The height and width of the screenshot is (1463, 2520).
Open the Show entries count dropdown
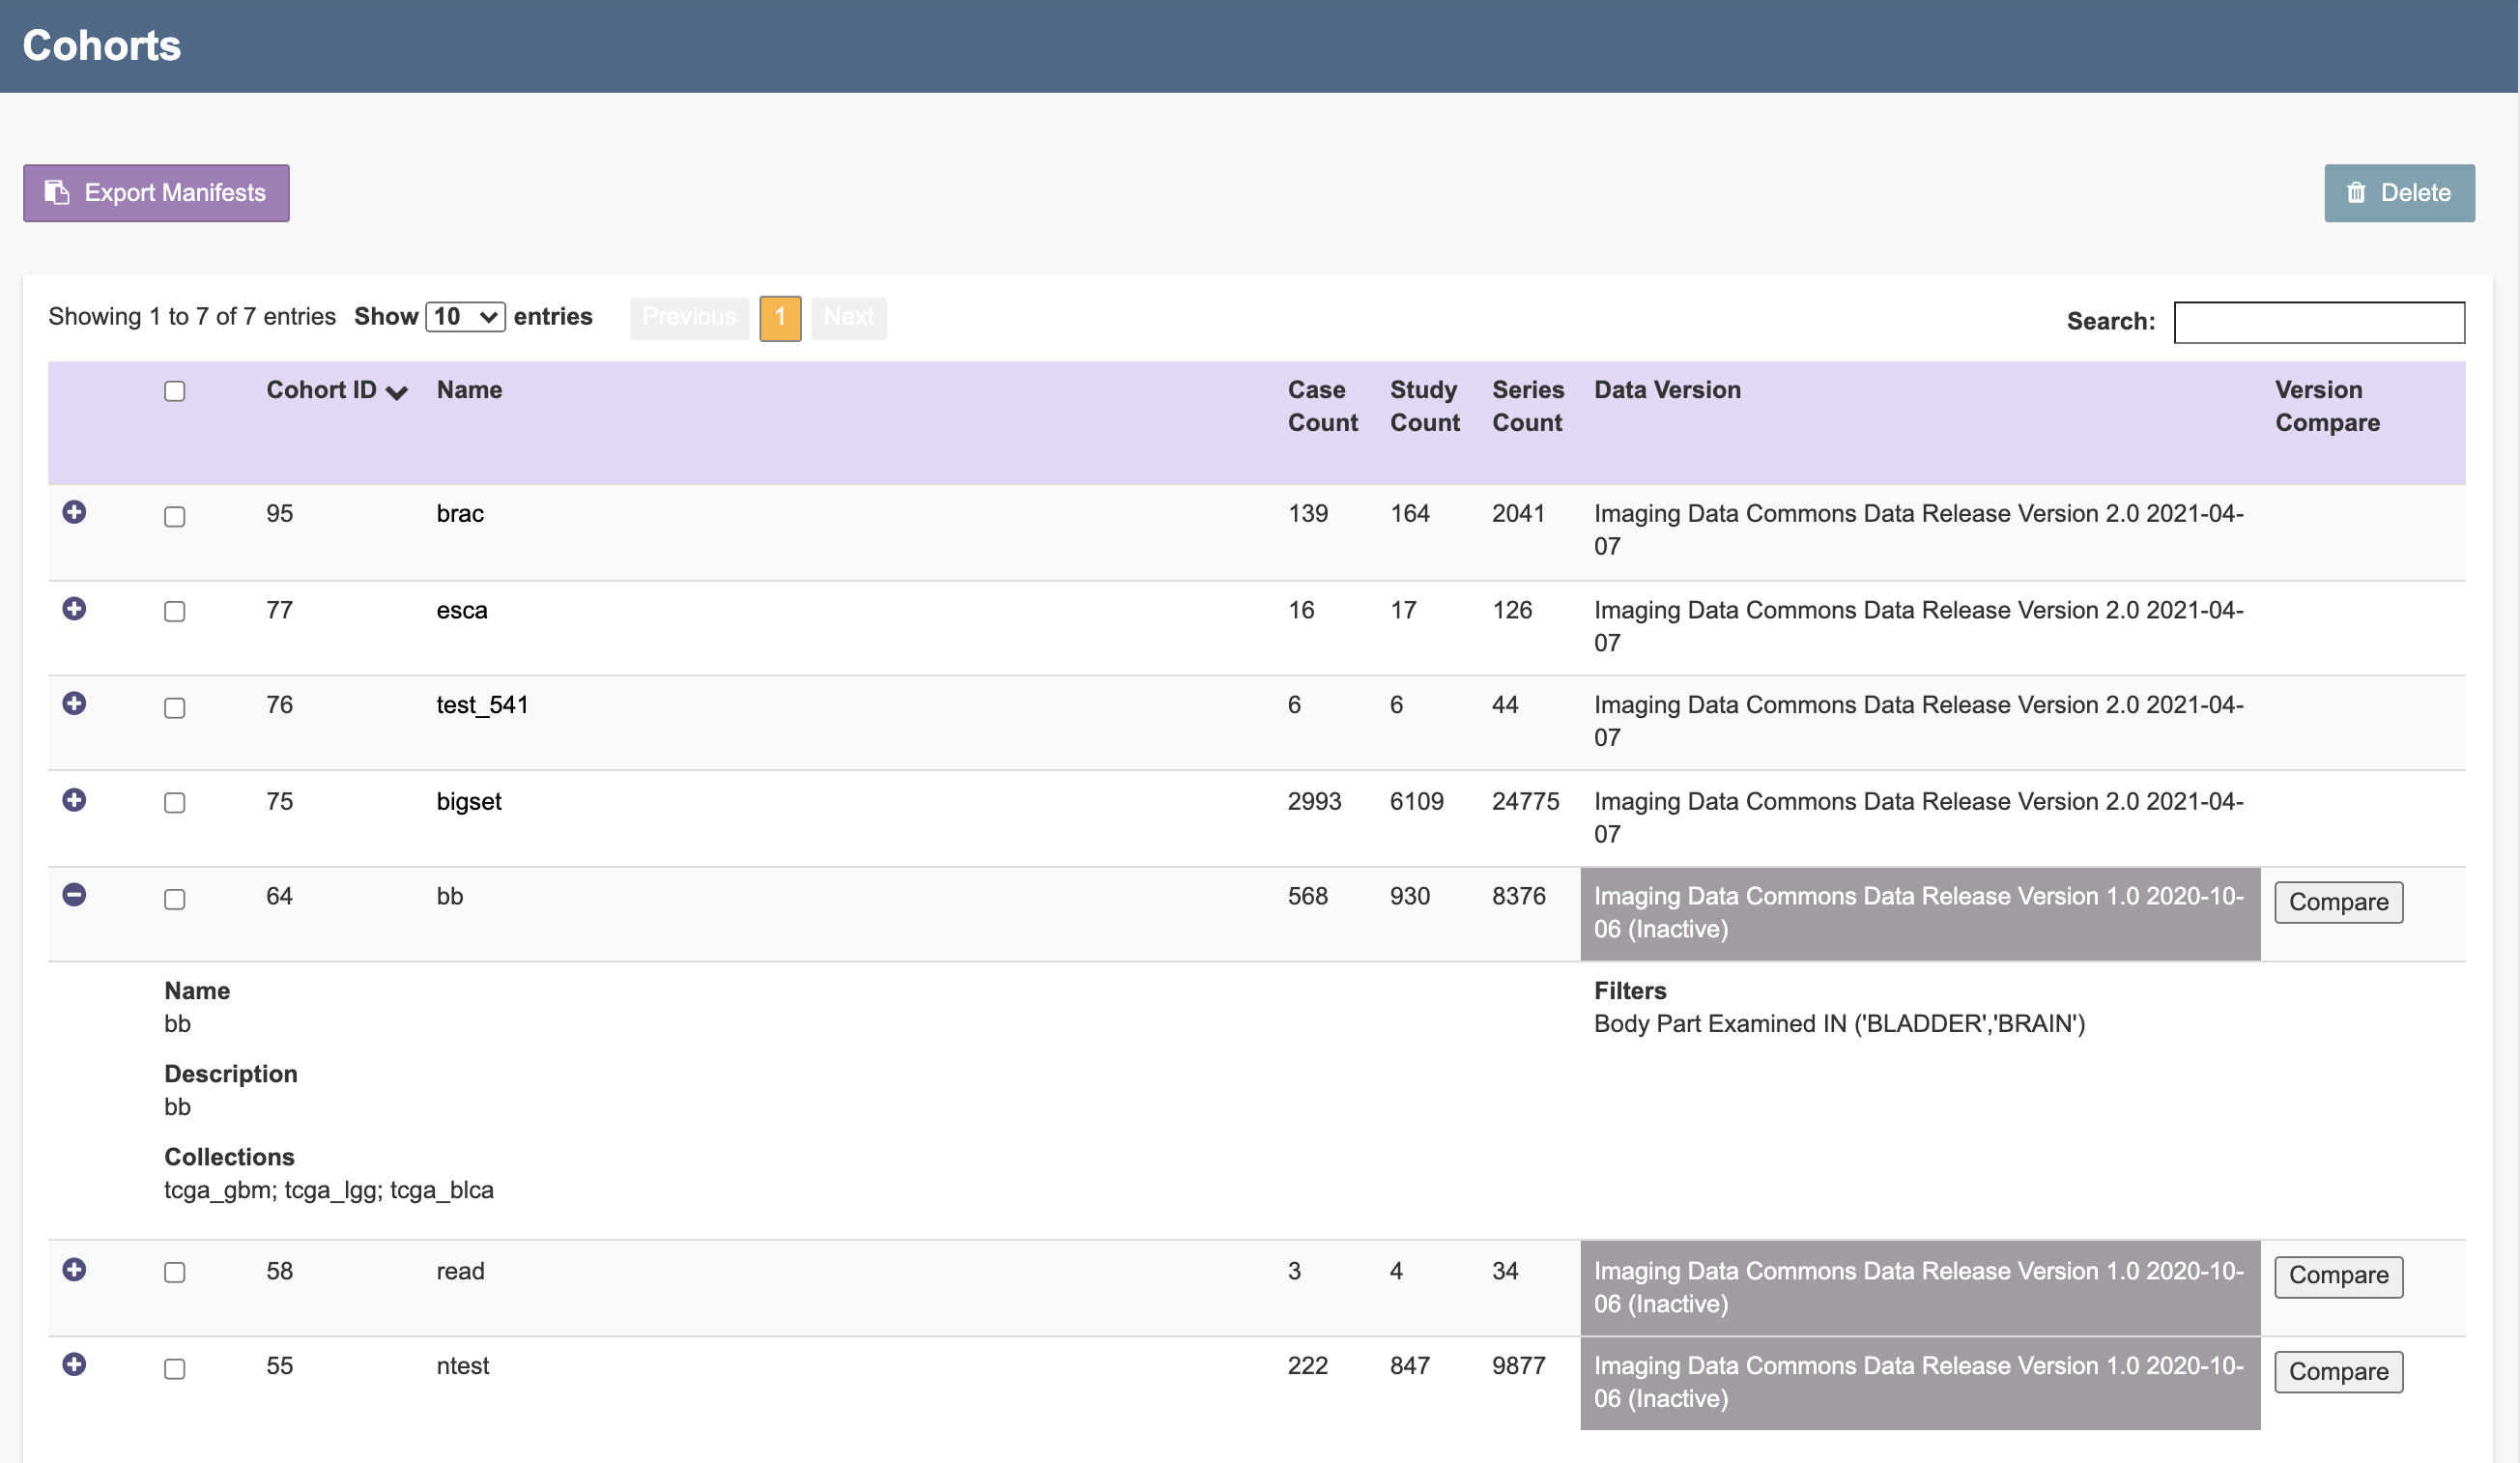coord(465,317)
